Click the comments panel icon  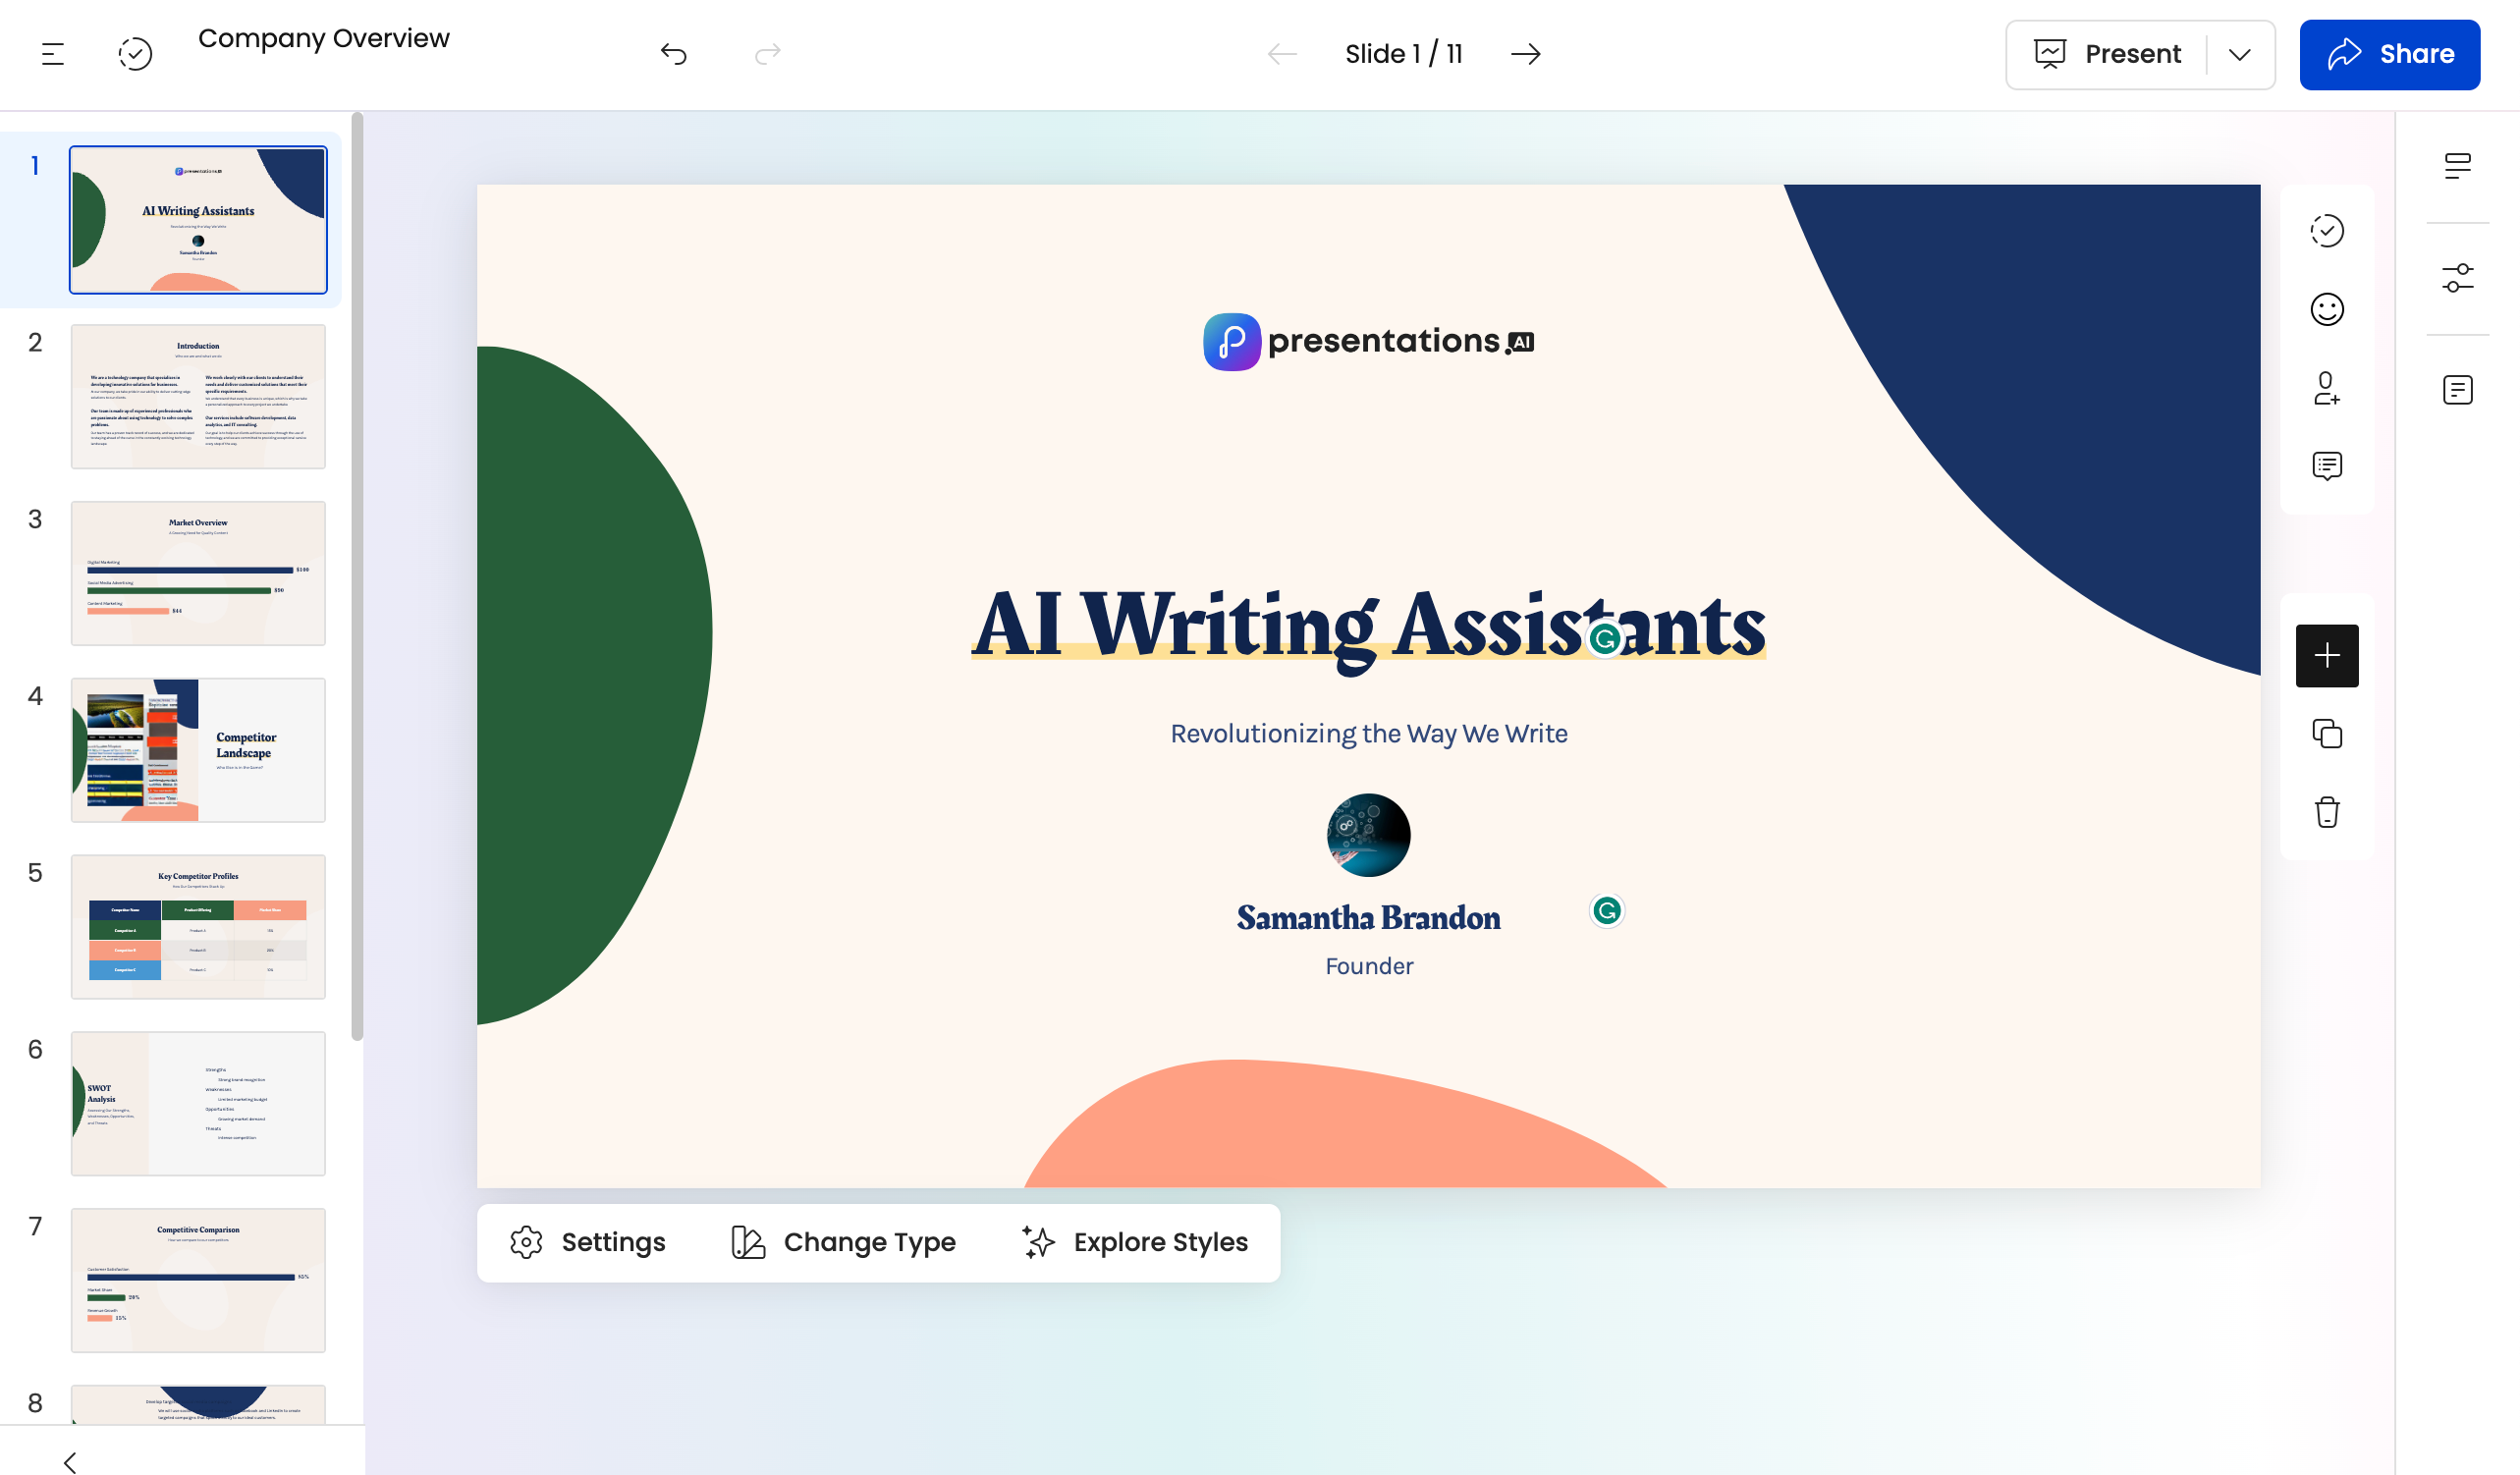click(x=2327, y=465)
